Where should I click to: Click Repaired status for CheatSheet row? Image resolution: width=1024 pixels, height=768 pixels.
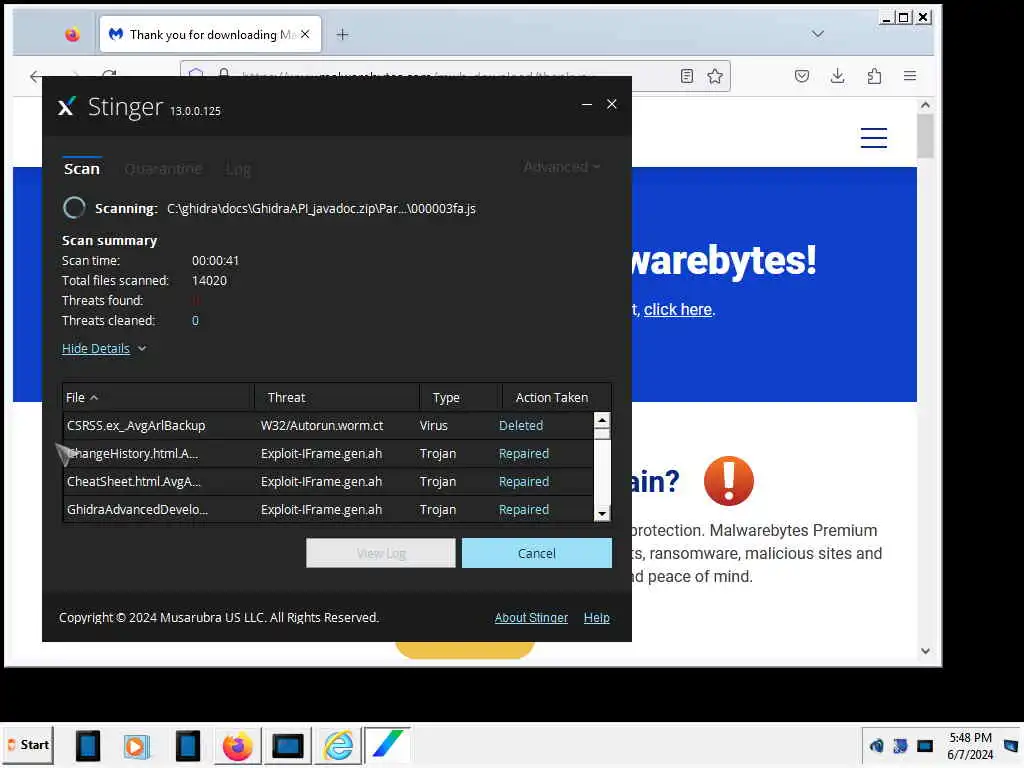tap(524, 481)
